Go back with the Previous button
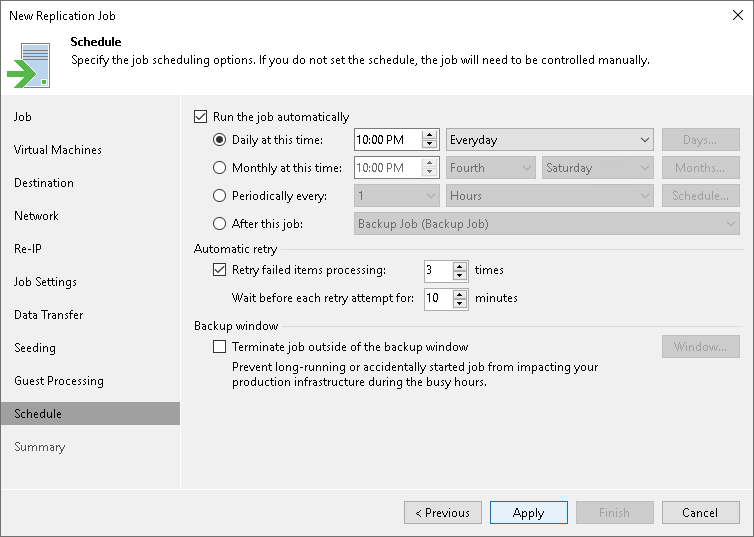This screenshot has width=754, height=537. (442, 513)
